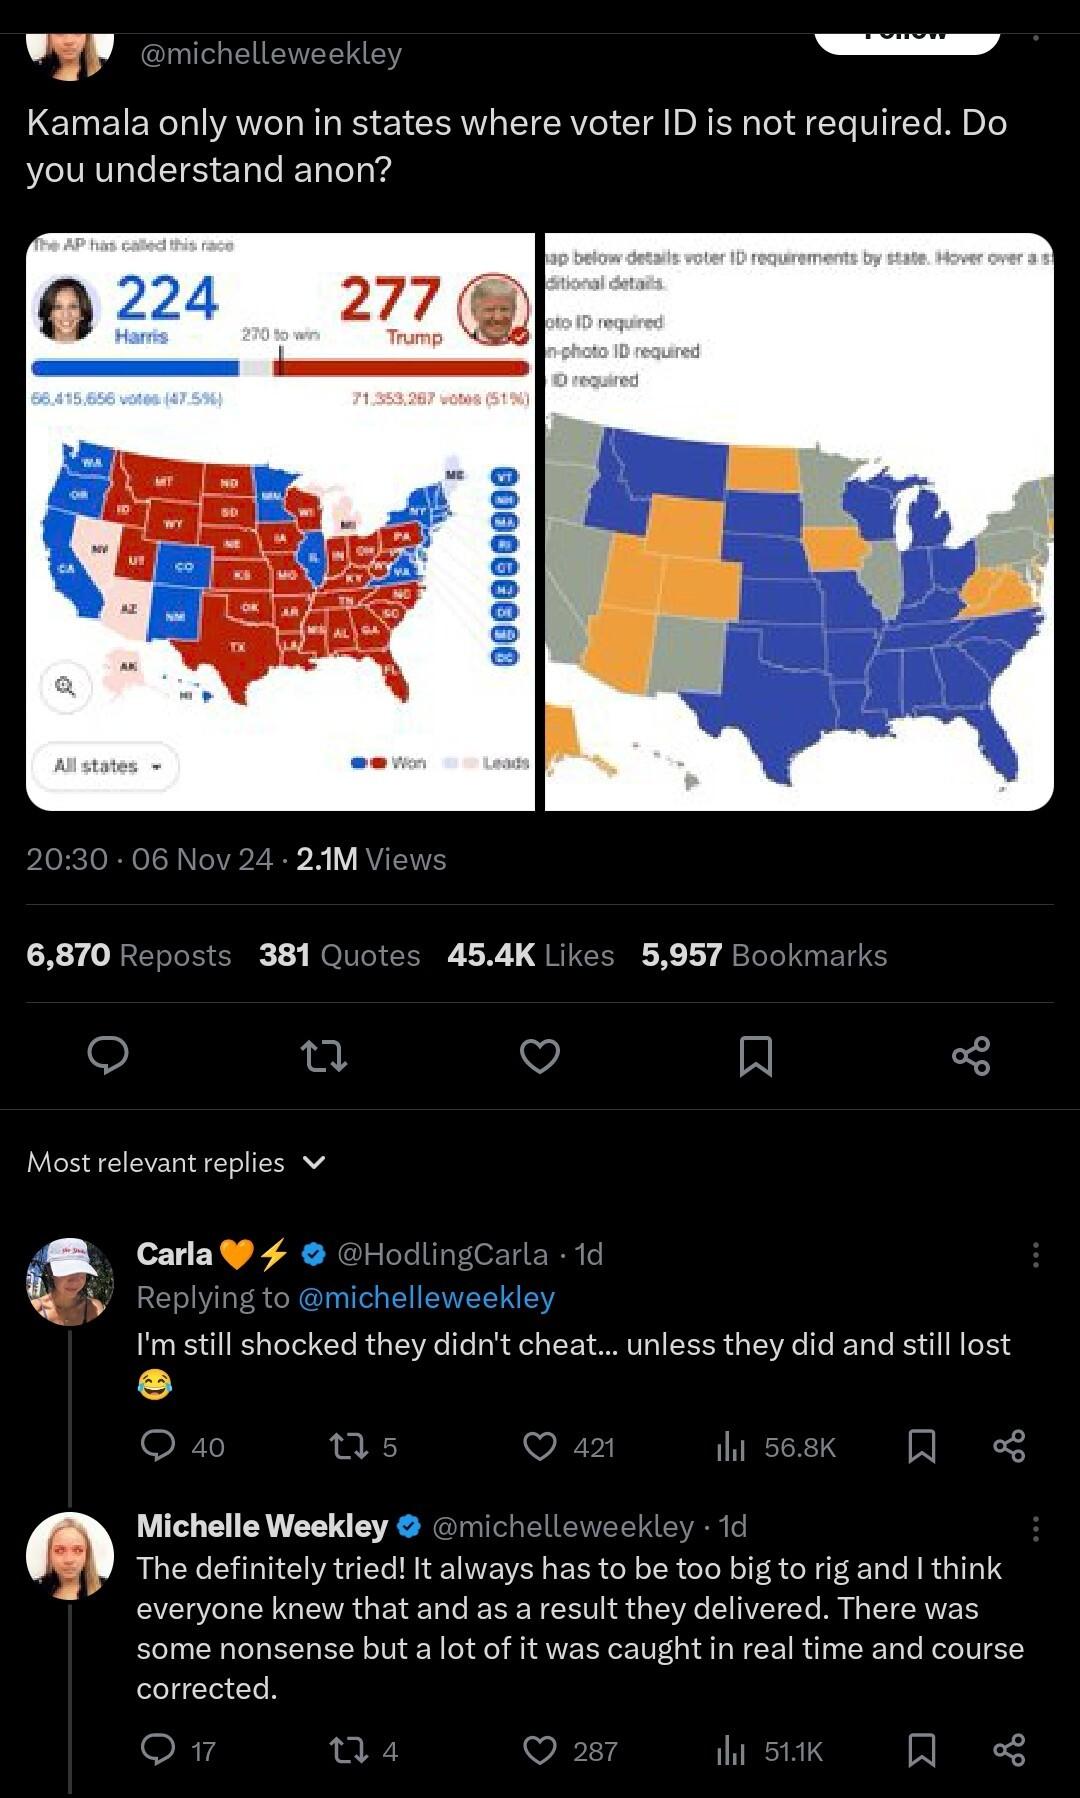The image size is (1080, 1798).
Task: Open the @michelleweekley mention link
Action: pos(426,1297)
